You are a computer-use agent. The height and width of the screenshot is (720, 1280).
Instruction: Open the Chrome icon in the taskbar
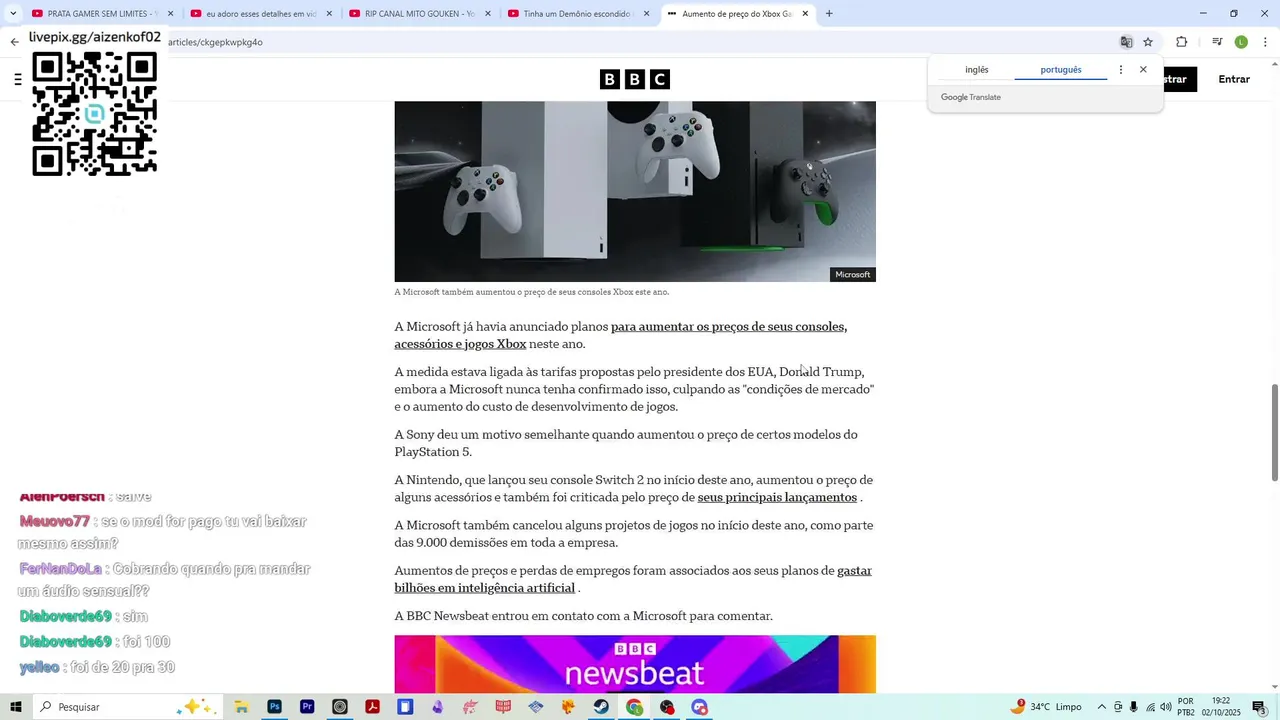[634, 707]
